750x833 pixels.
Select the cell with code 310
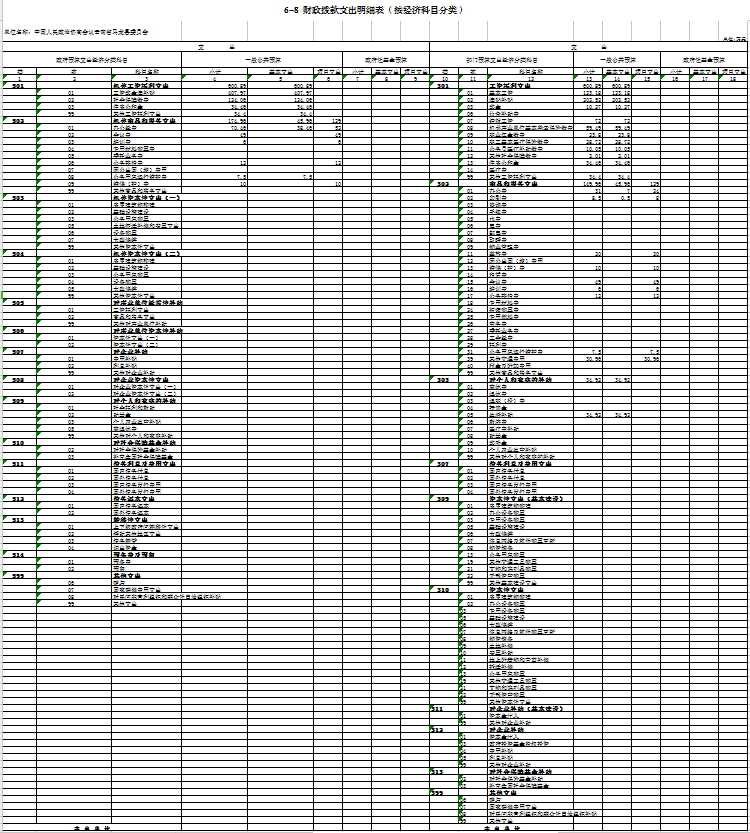[x=441, y=589]
